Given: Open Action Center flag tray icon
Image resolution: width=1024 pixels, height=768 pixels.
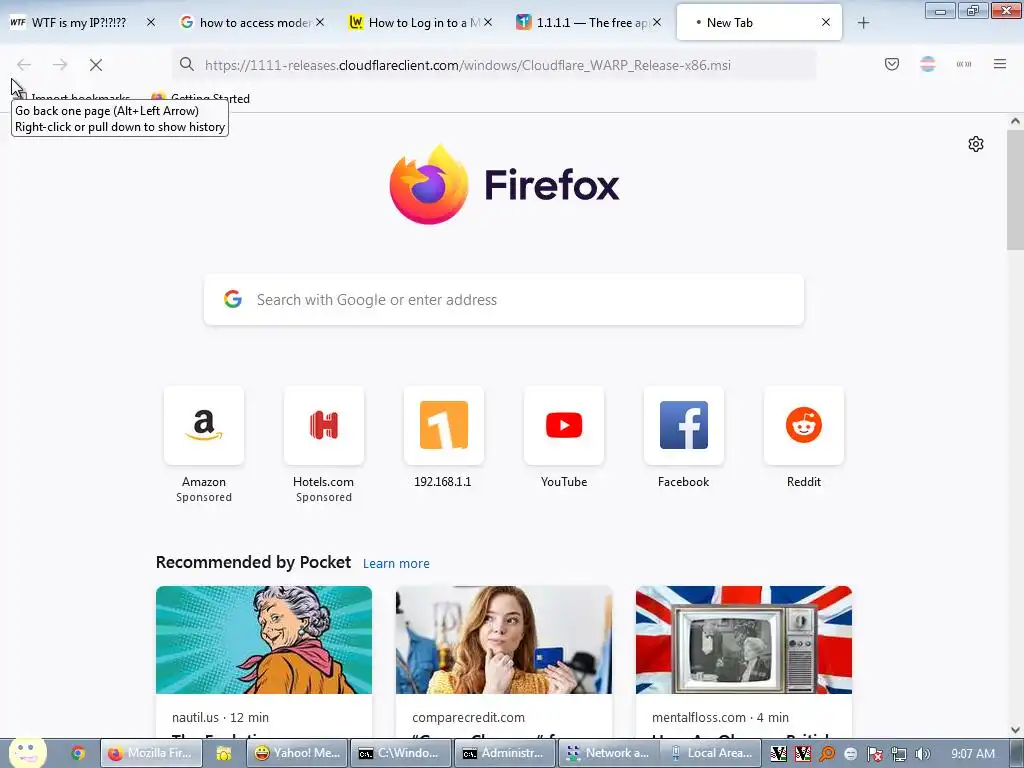Looking at the screenshot, I should click(x=874, y=754).
